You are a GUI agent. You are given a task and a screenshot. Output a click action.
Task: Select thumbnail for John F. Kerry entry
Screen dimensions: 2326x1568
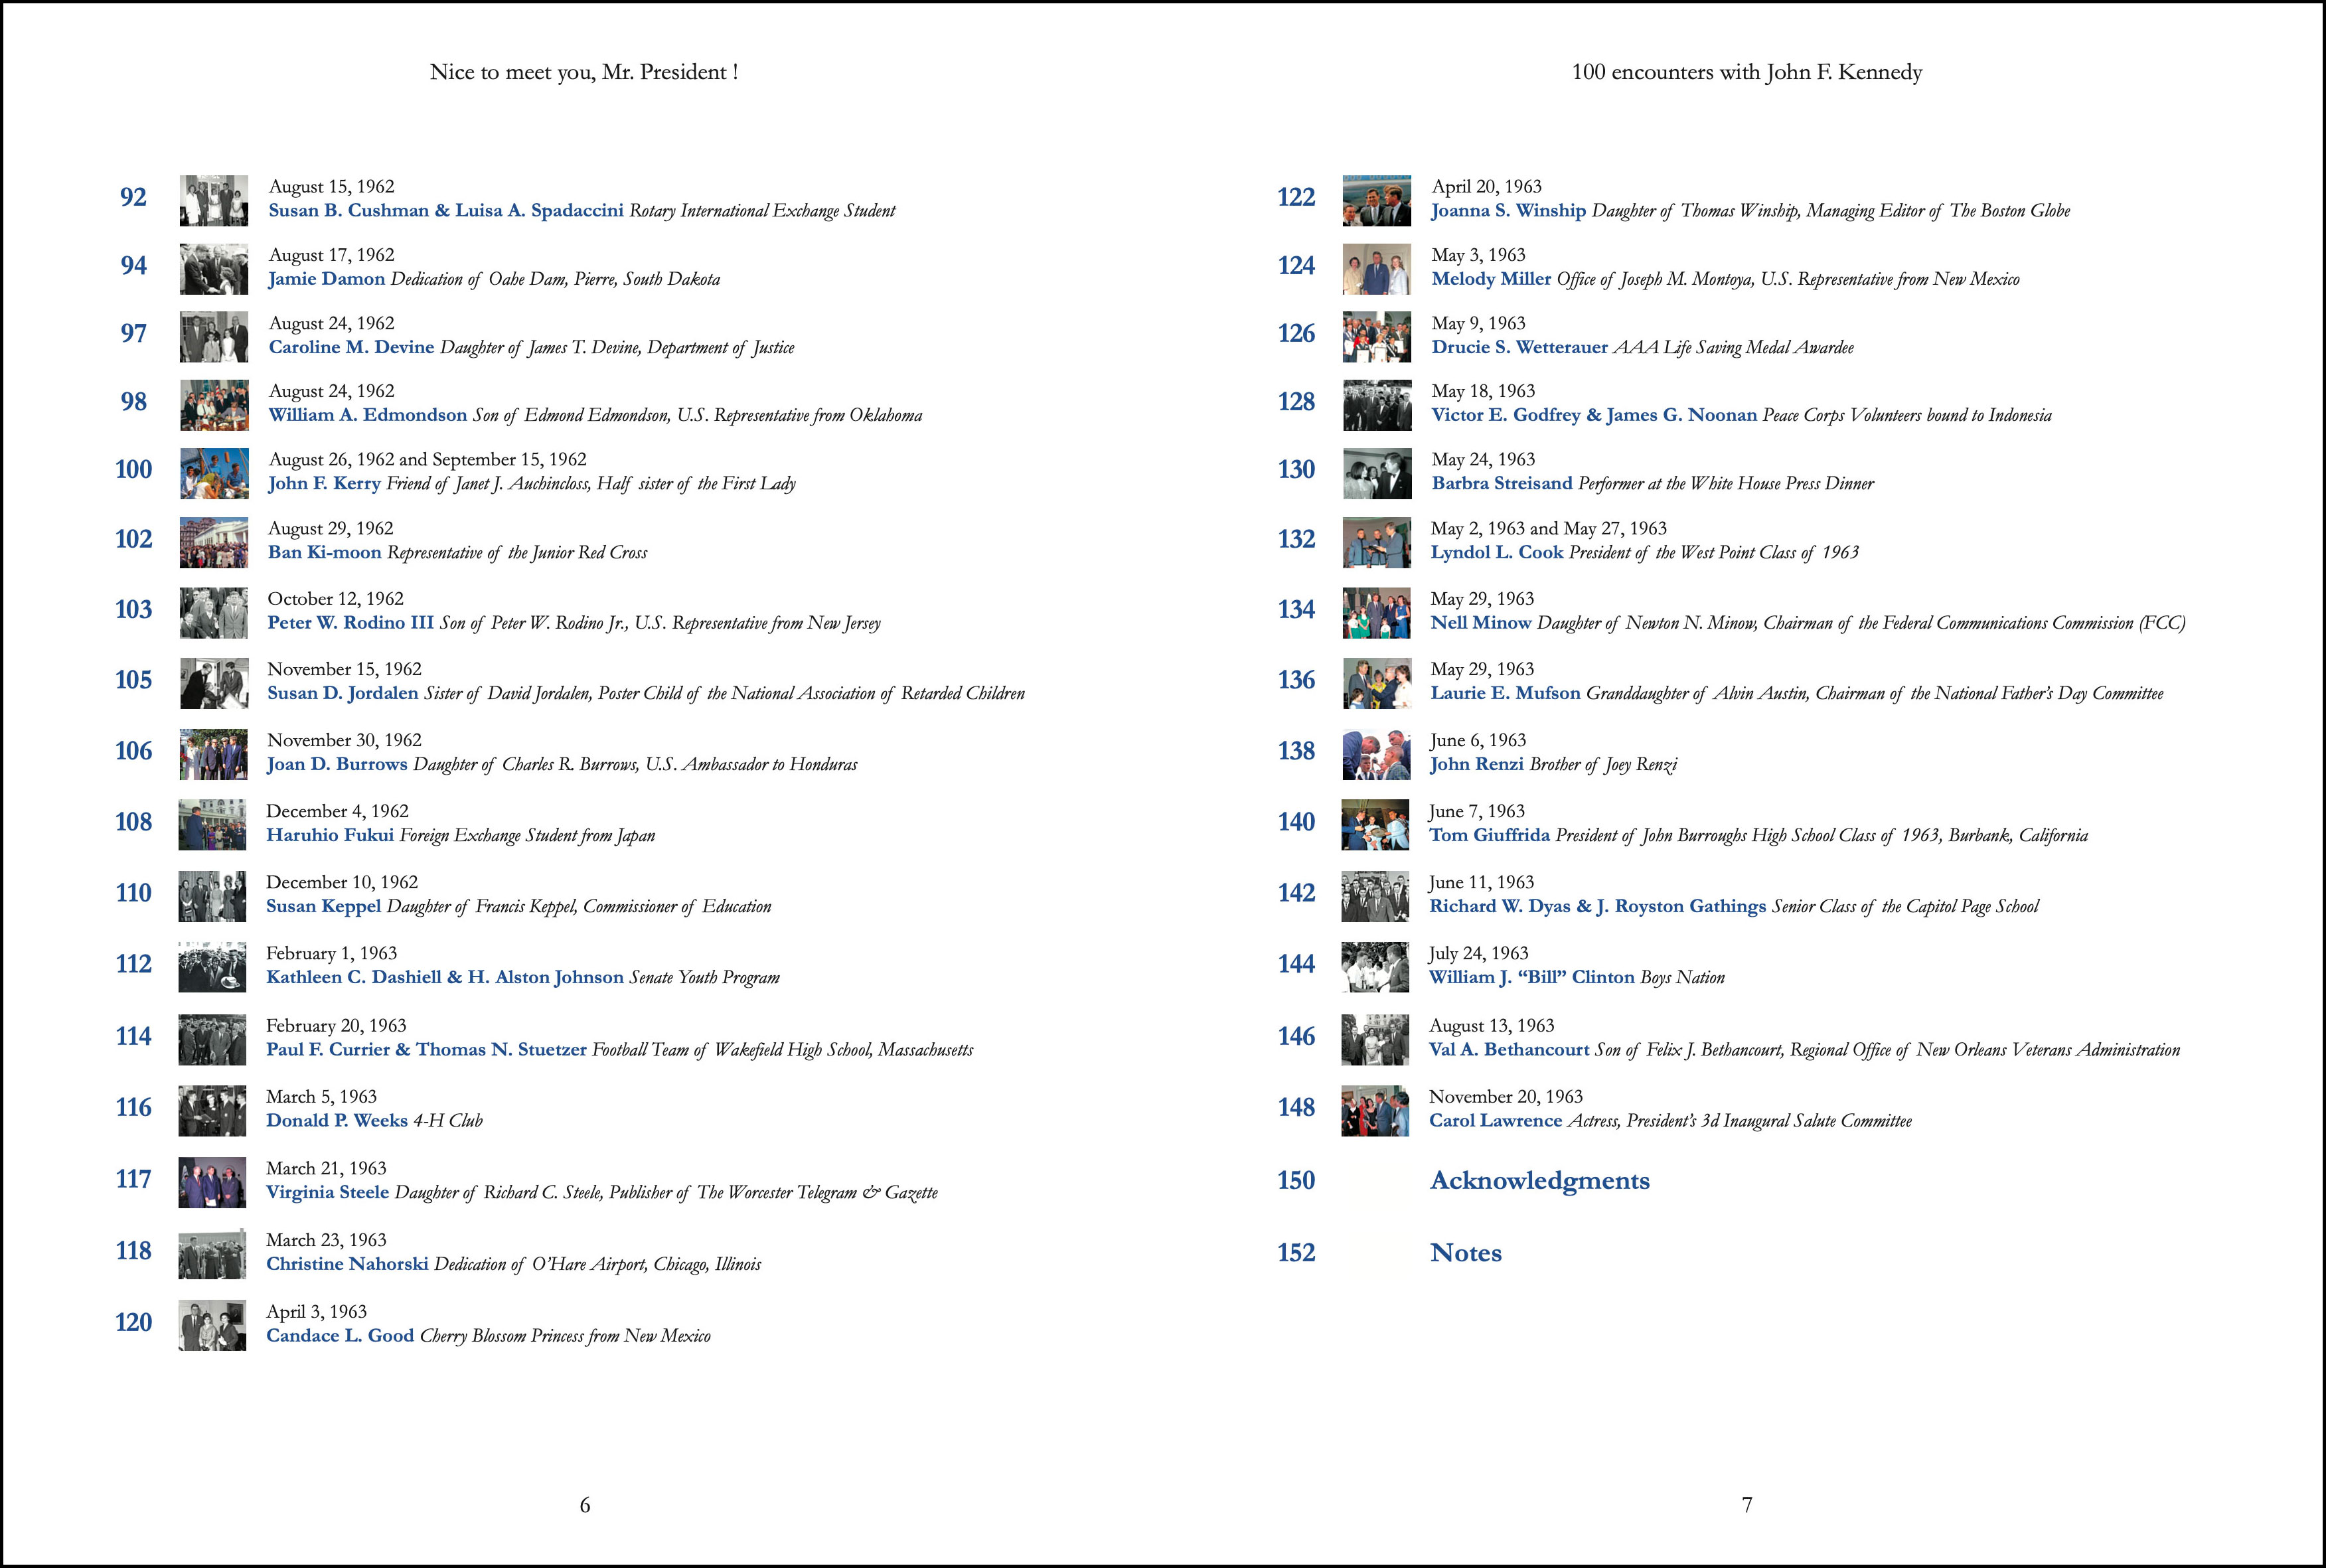click(214, 473)
